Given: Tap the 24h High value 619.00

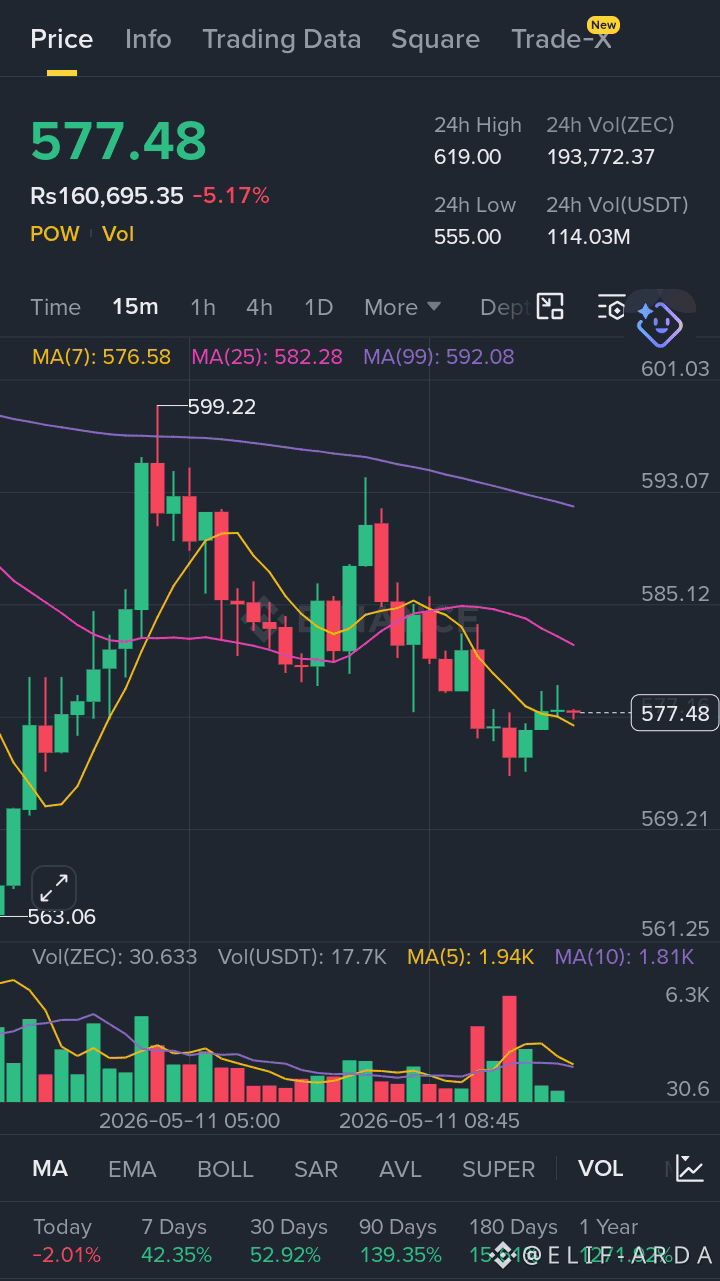Looking at the screenshot, I should coord(468,157).
